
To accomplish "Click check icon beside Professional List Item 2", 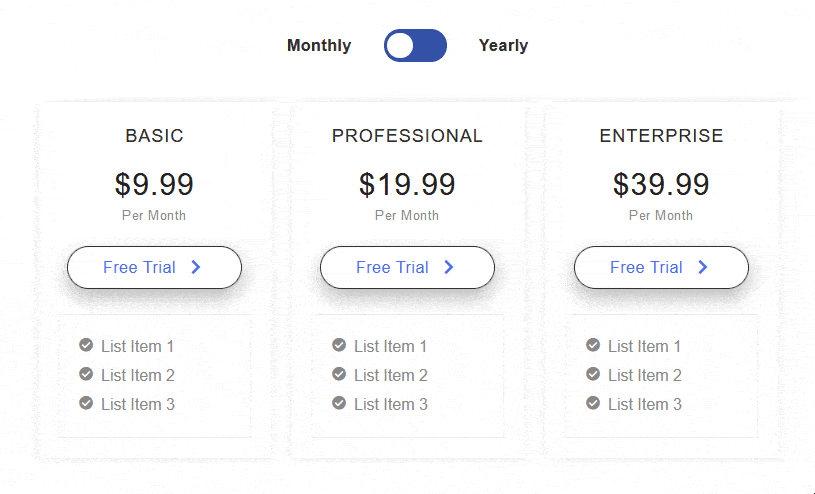I will point(339,374).
